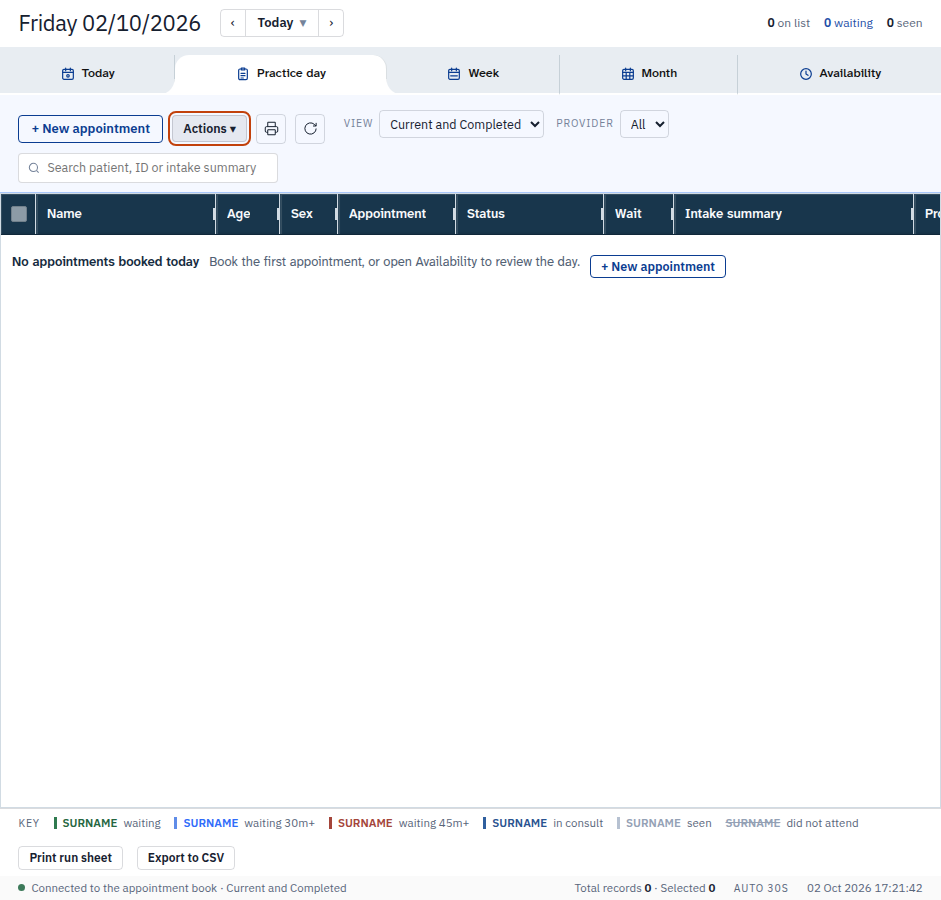
Task: Switch to the Week tab
Action: point(473,73)
